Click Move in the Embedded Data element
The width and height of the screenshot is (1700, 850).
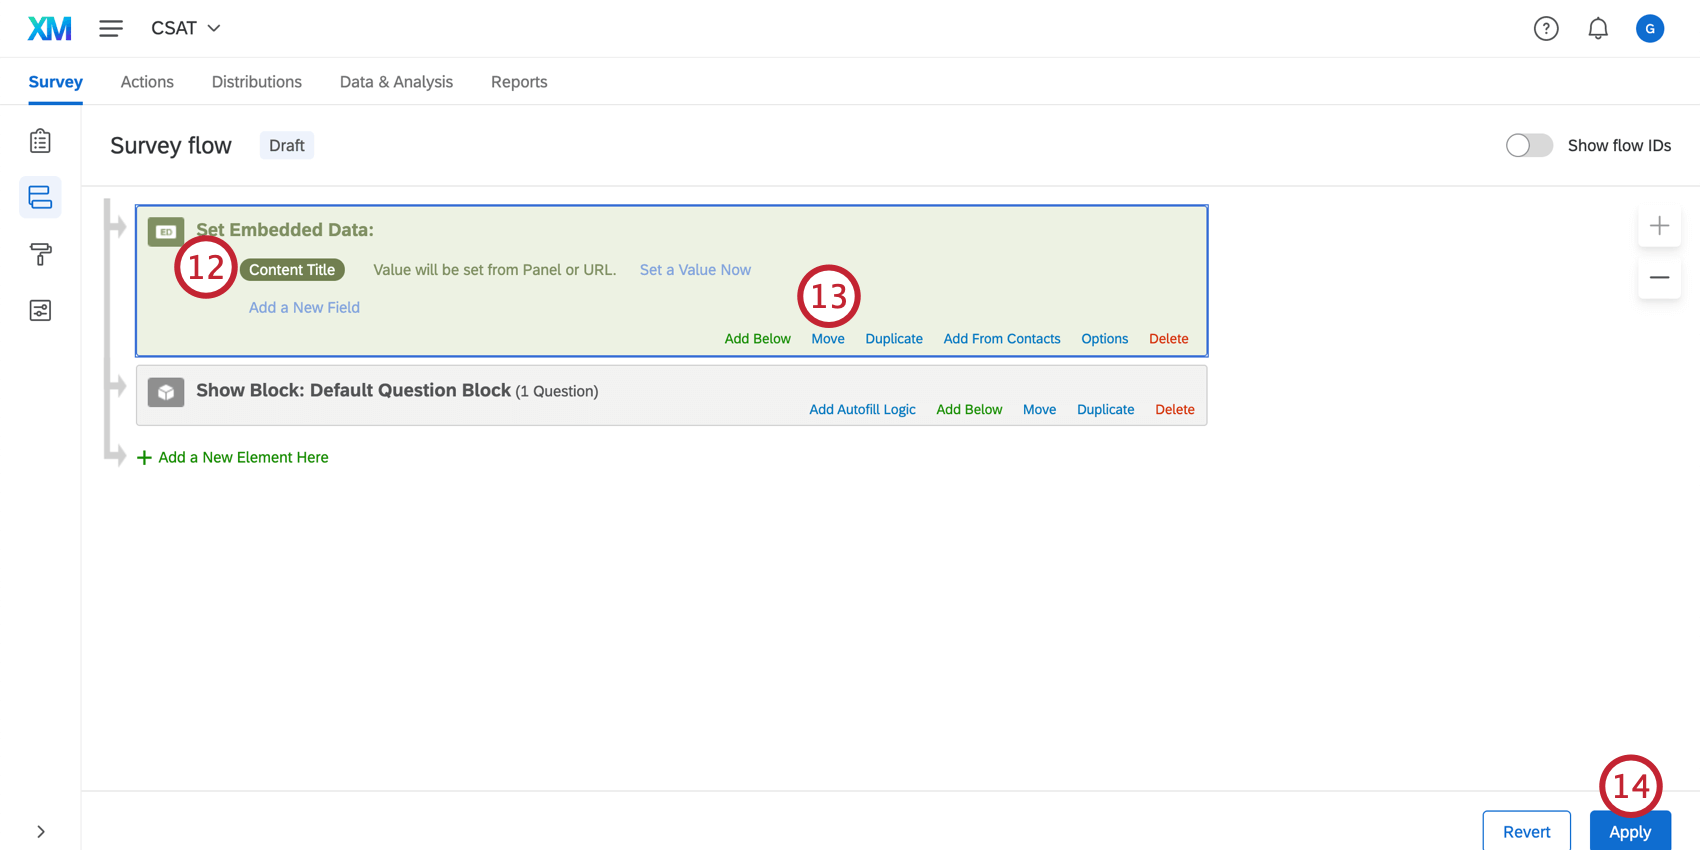click(x=828, y=339)
